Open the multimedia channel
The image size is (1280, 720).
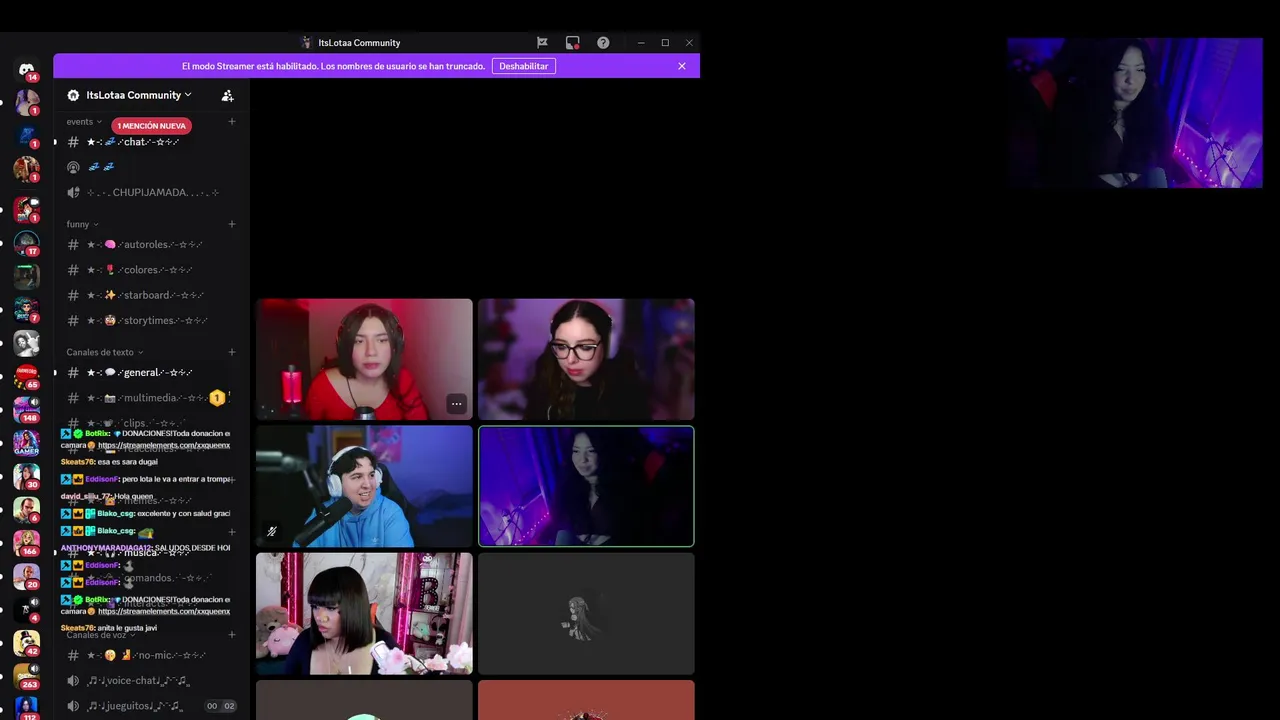pyautogui.click(x=135, y=398)
